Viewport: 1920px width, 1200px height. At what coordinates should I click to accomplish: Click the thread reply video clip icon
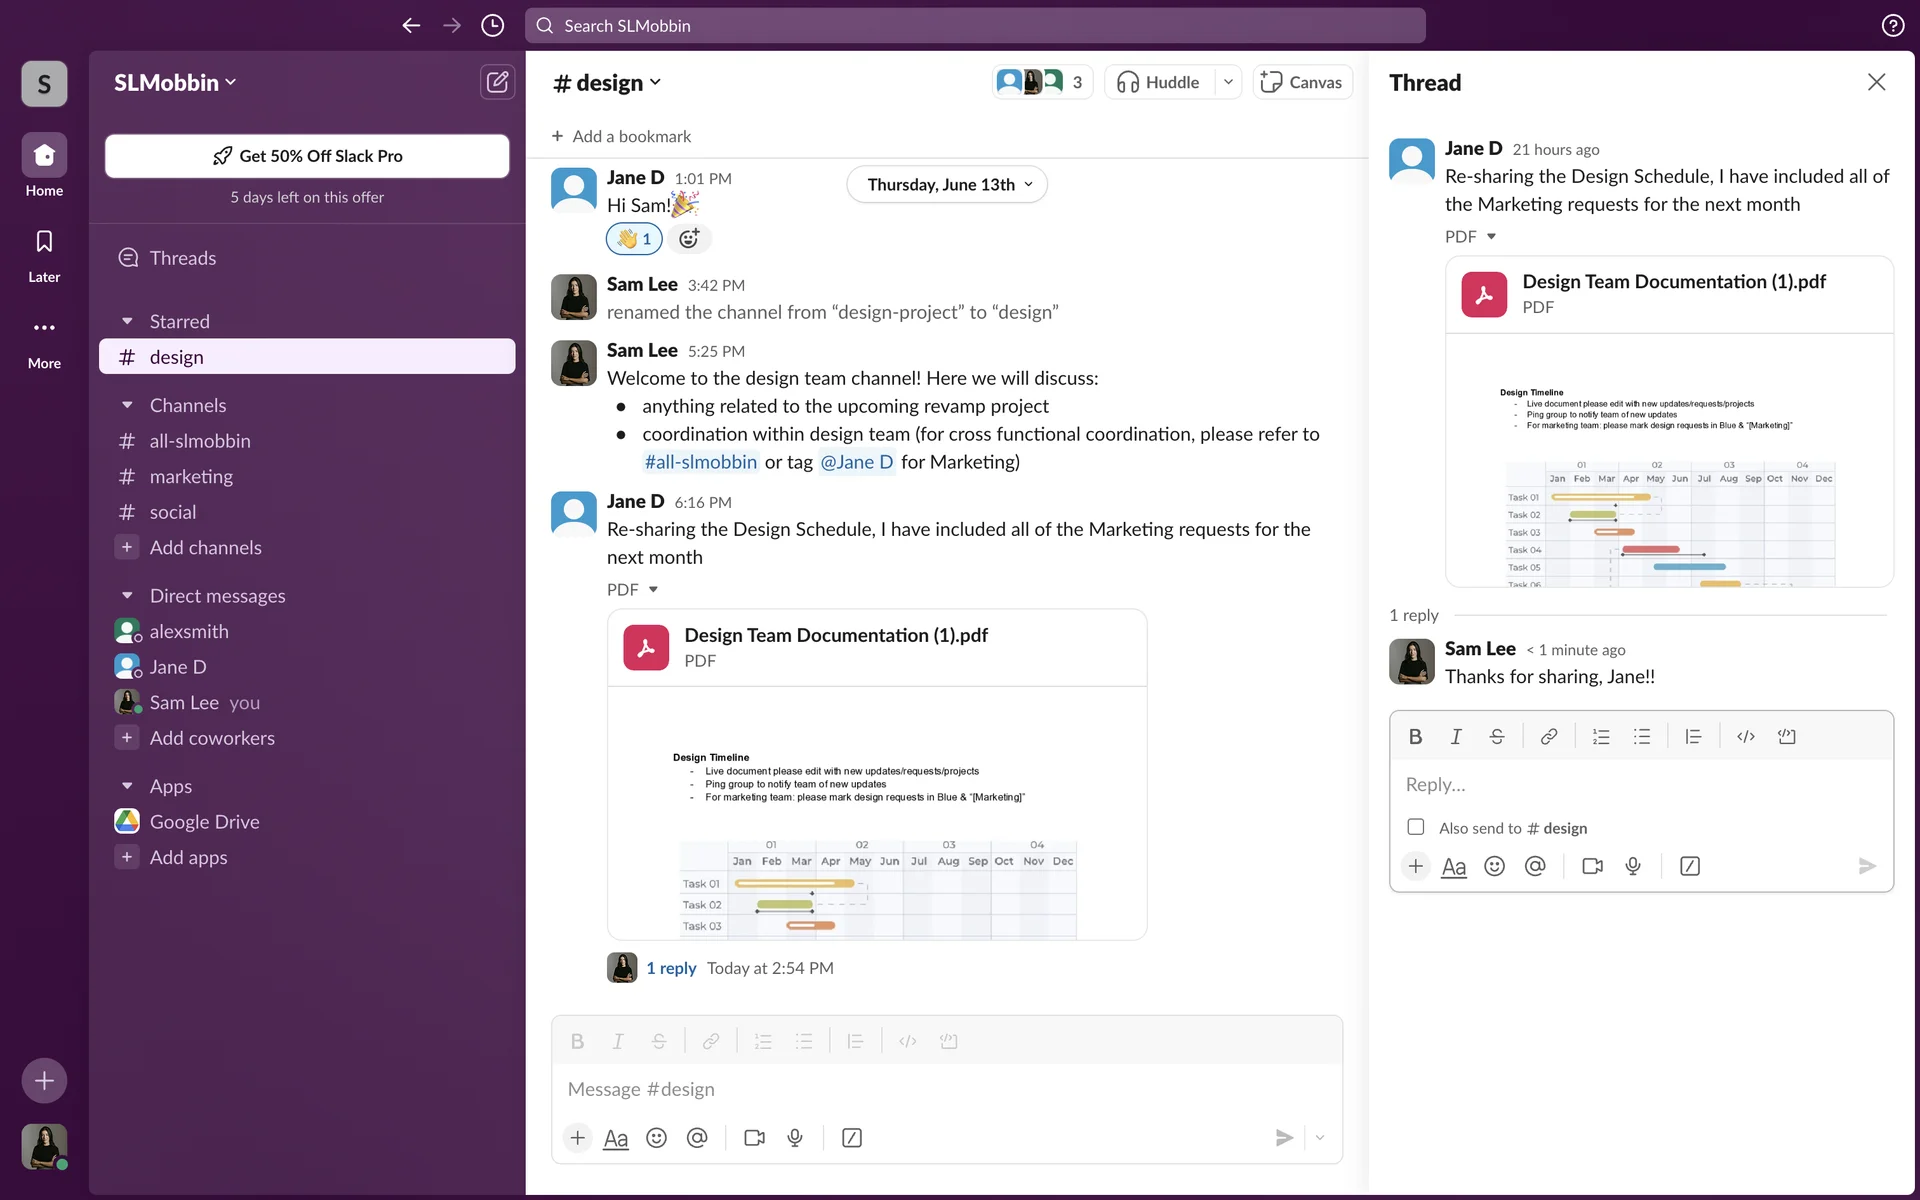coord(1592,866)
